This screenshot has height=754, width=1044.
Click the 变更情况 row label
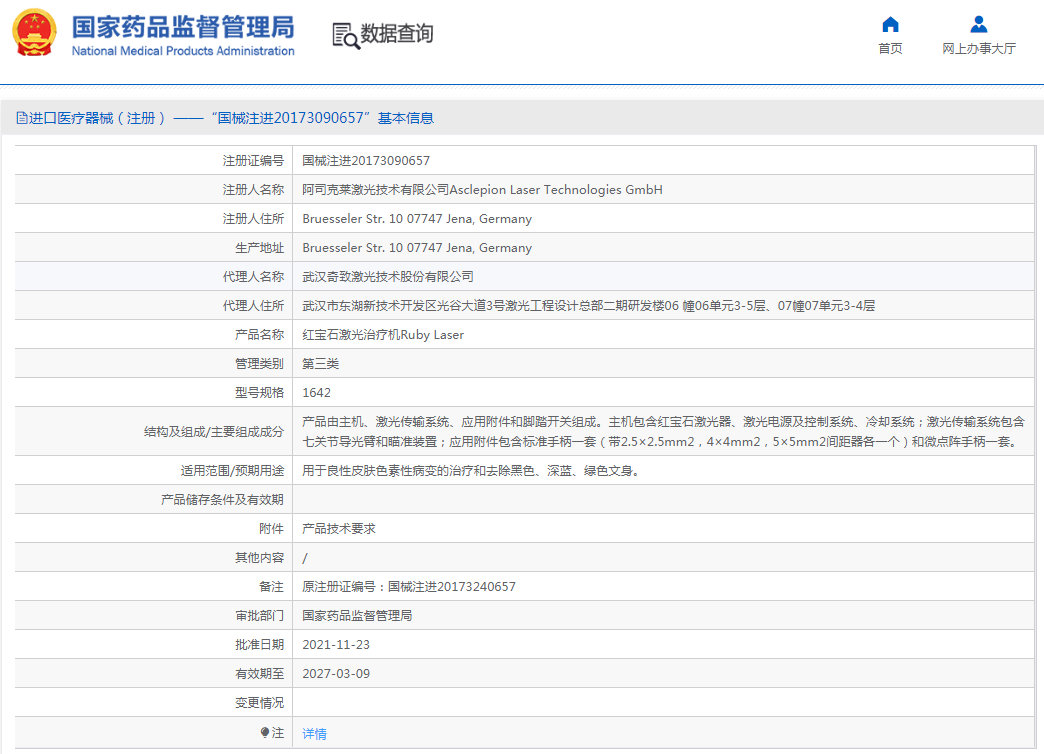click(259, 703)
